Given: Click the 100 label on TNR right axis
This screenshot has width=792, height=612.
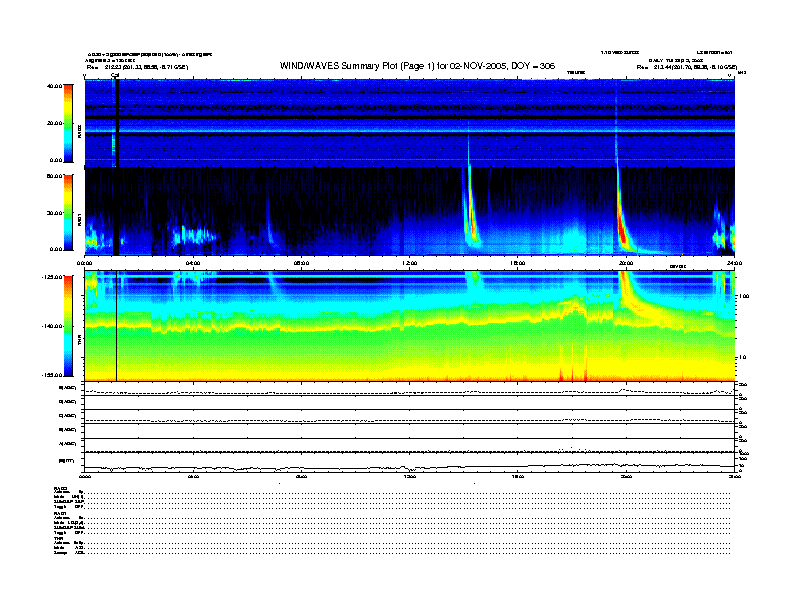Looking at the screenshot, I should tap(743, 296).
